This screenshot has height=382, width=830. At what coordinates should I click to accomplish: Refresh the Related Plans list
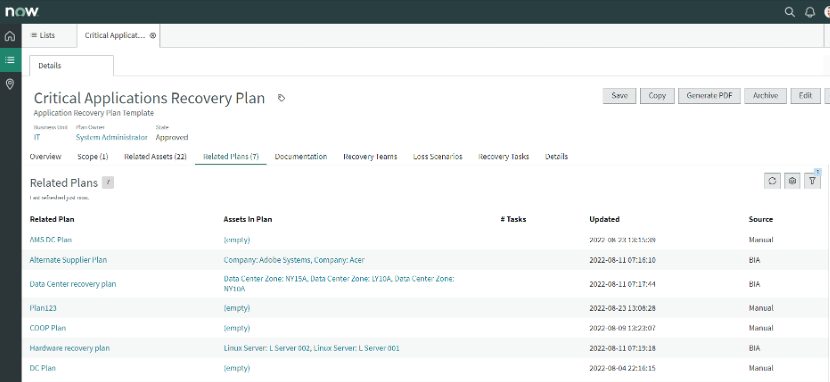(772, 181)
